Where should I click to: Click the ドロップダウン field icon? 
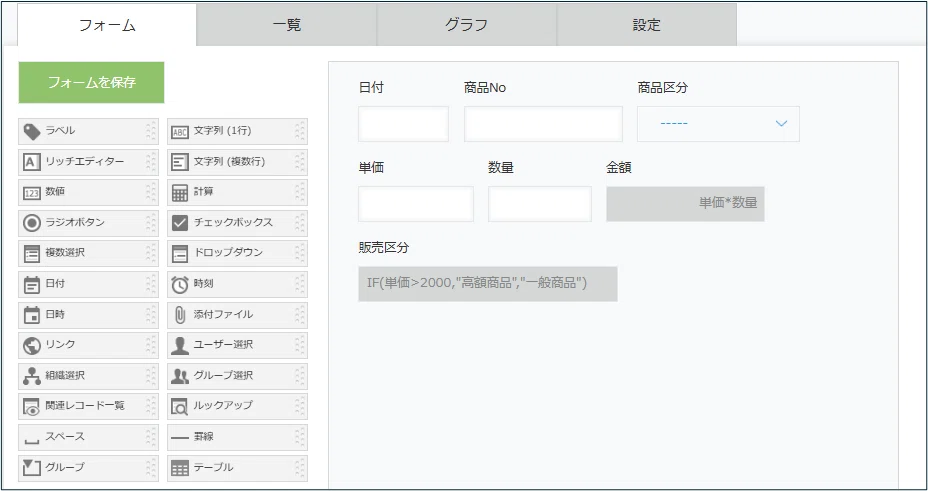point(180,254)
